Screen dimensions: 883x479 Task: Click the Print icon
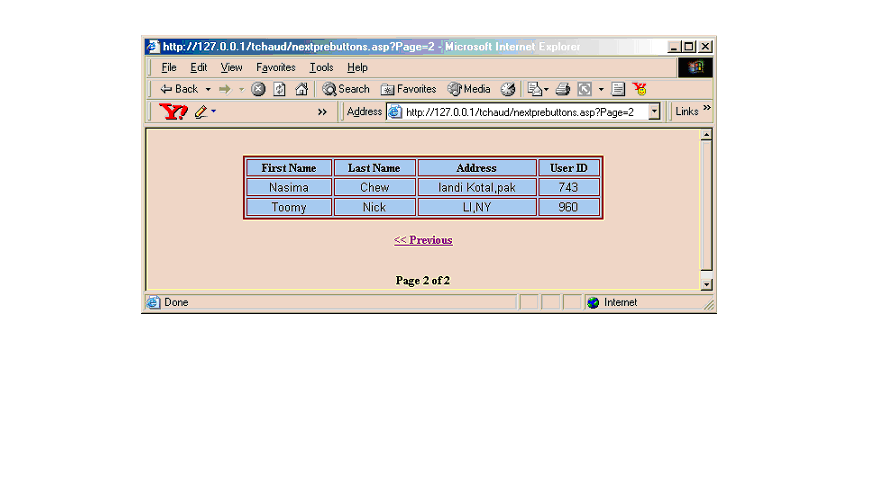pos(563,89)
